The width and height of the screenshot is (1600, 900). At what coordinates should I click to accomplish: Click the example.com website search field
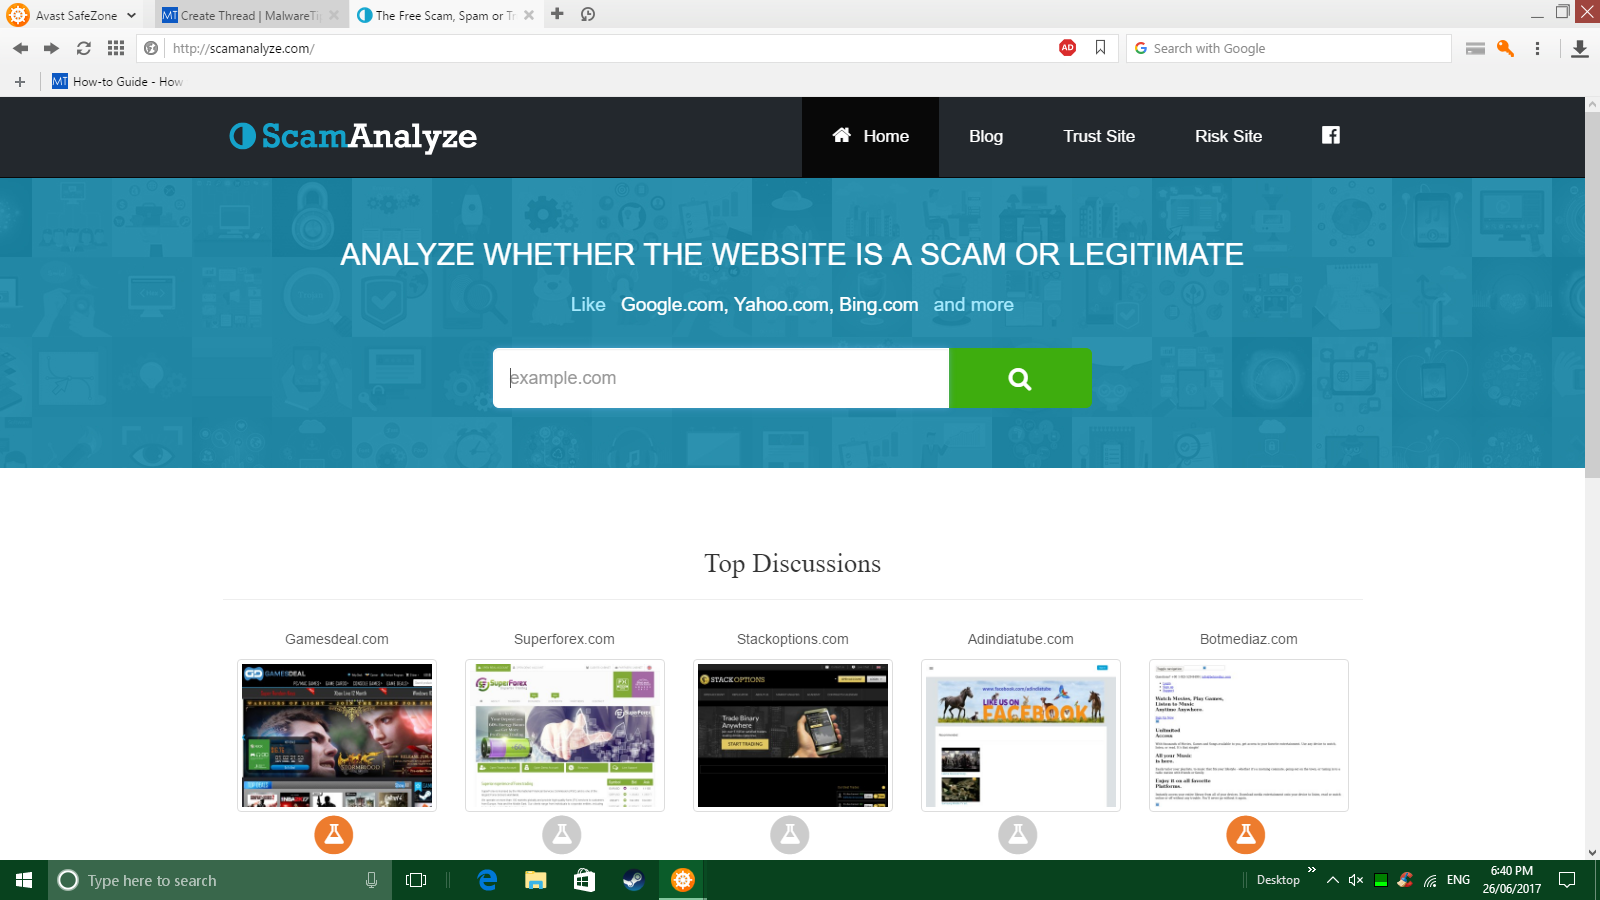coord(721,378)
